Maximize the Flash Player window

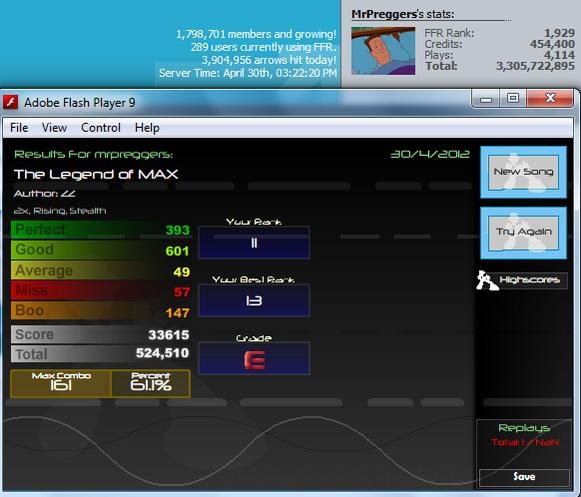(513, 98)
